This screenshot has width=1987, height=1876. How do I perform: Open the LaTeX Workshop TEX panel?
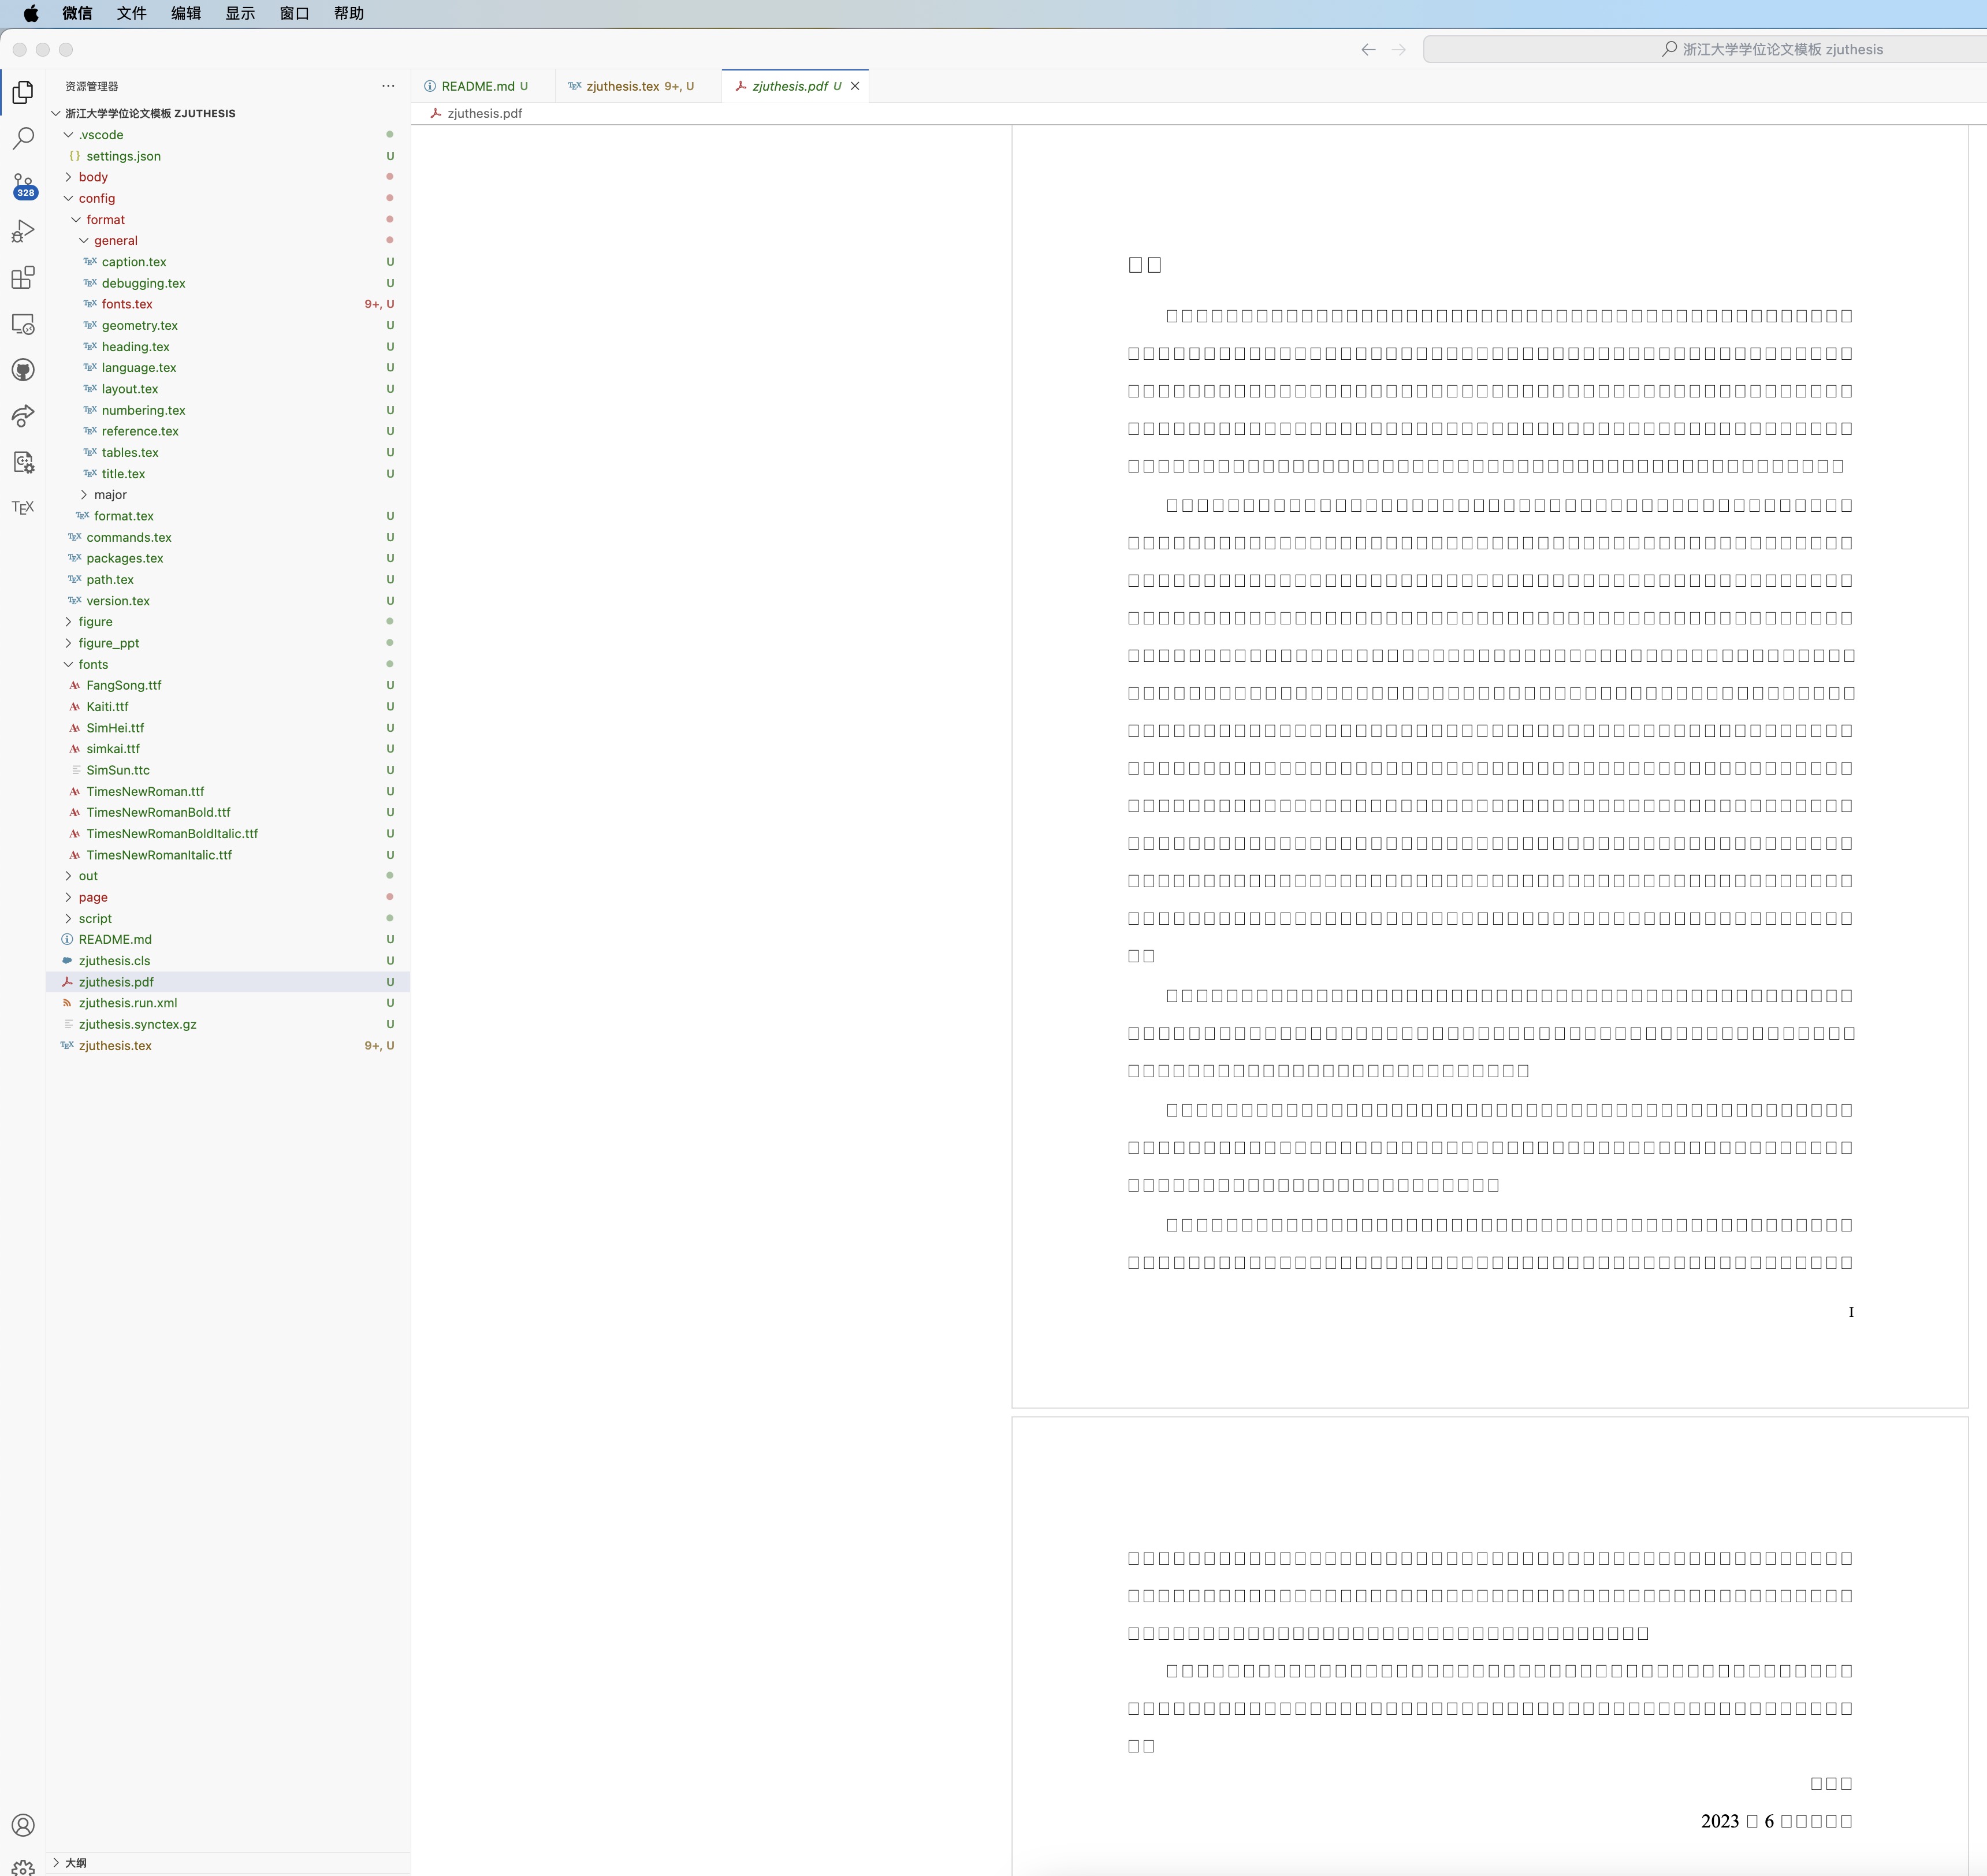23,507
